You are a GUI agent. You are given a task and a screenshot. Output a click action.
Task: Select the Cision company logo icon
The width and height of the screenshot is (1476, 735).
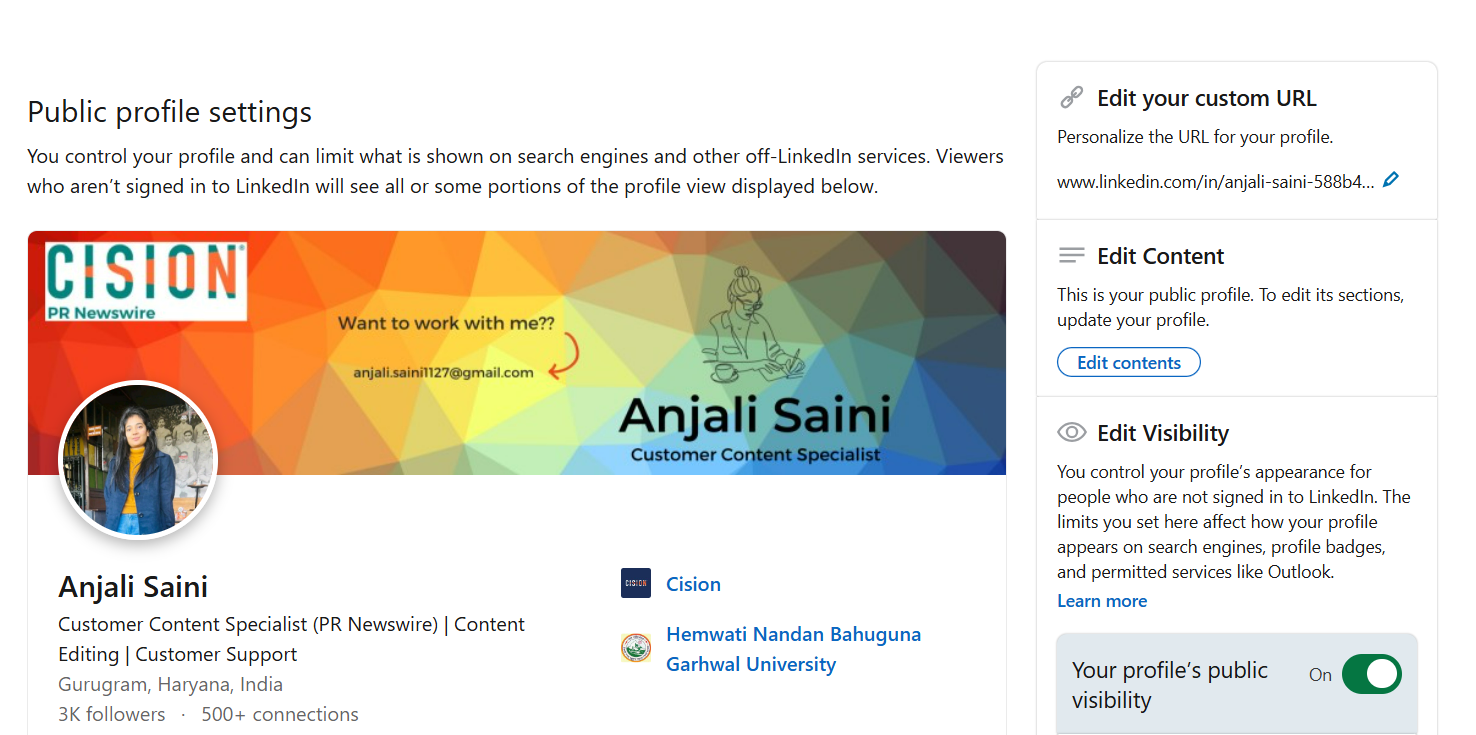pos(635,583)
